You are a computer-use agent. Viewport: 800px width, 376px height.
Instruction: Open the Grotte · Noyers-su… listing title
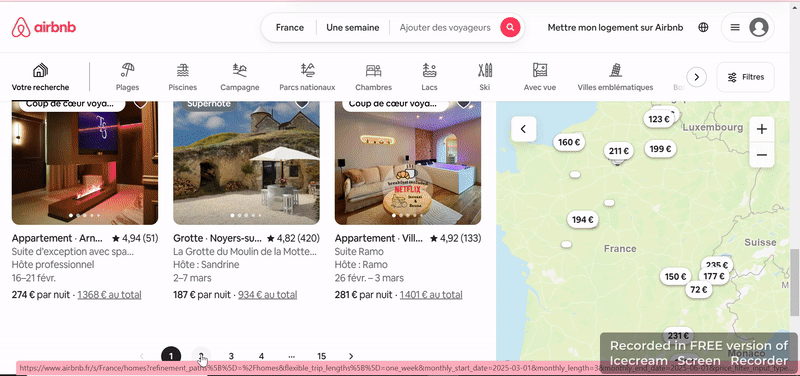(x=218, y=238)
